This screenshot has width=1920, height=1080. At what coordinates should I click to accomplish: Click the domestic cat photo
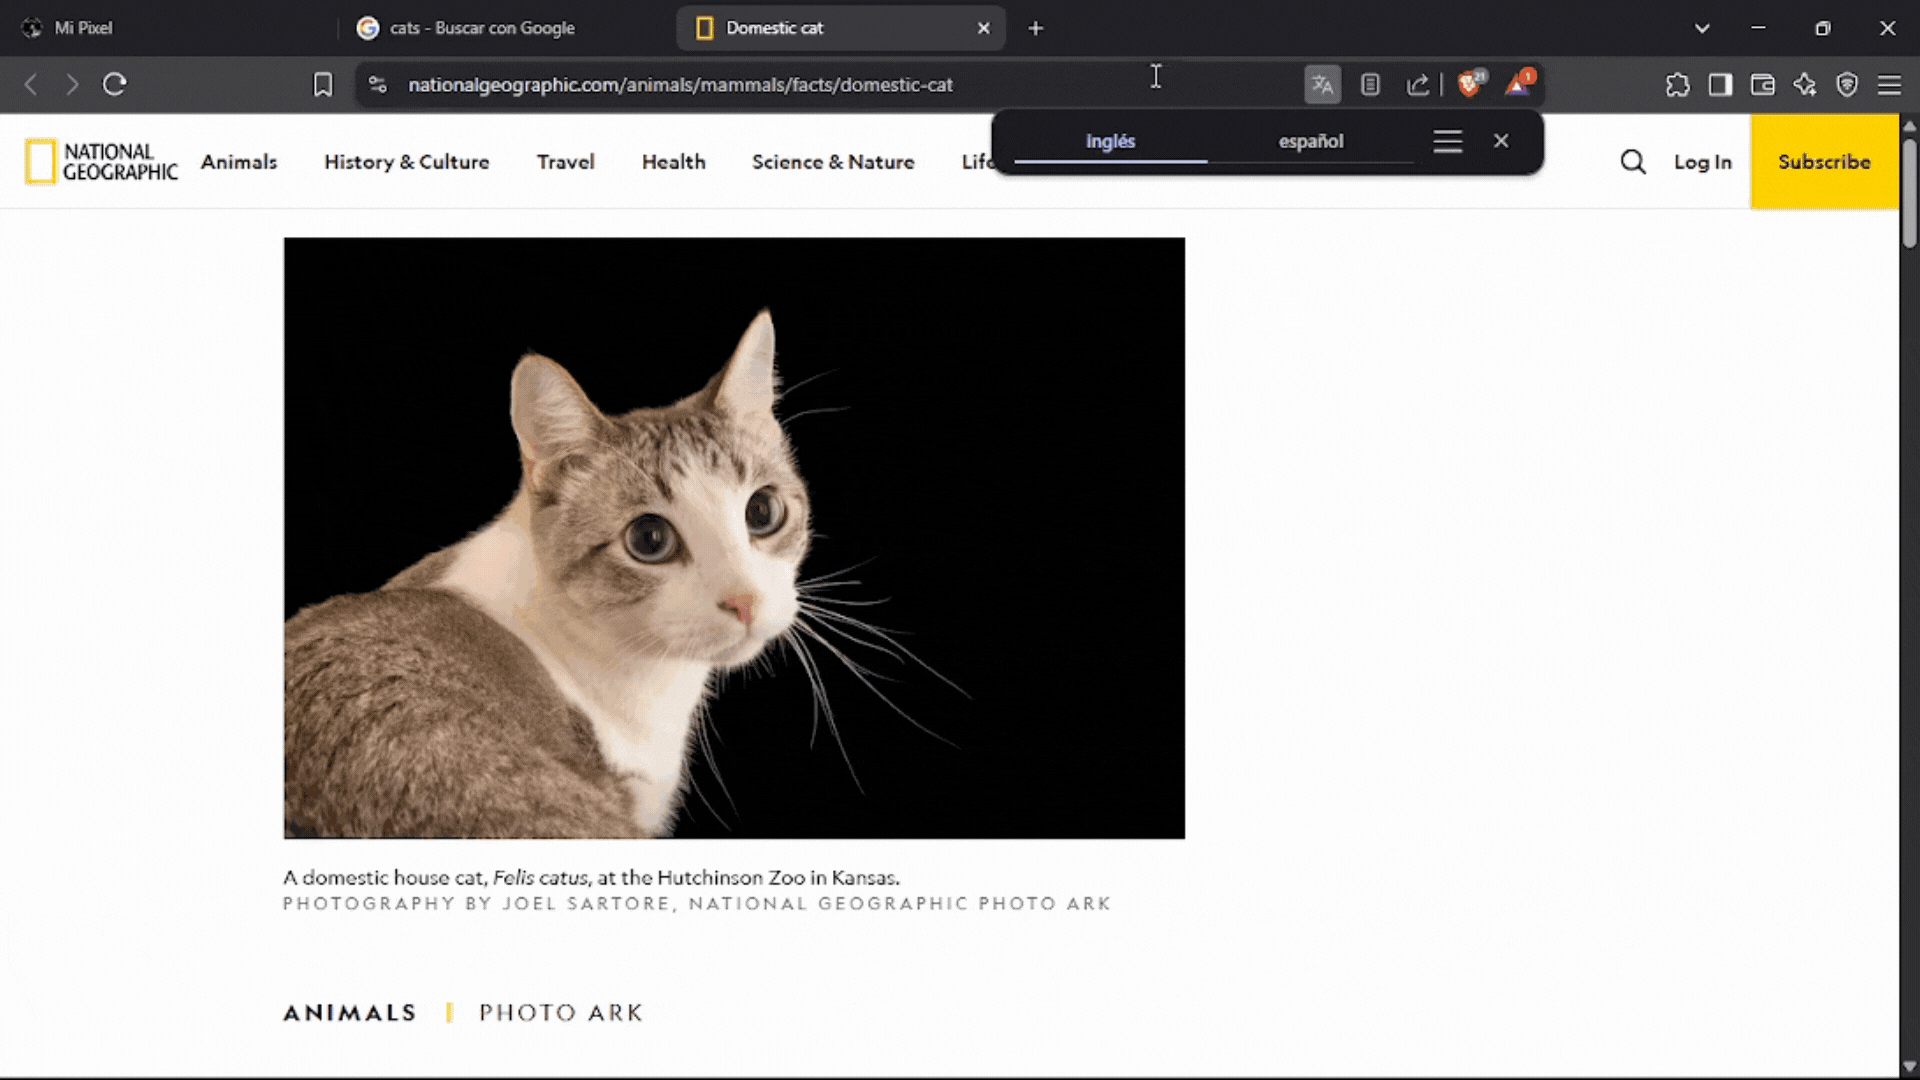(x=734, y=538)
